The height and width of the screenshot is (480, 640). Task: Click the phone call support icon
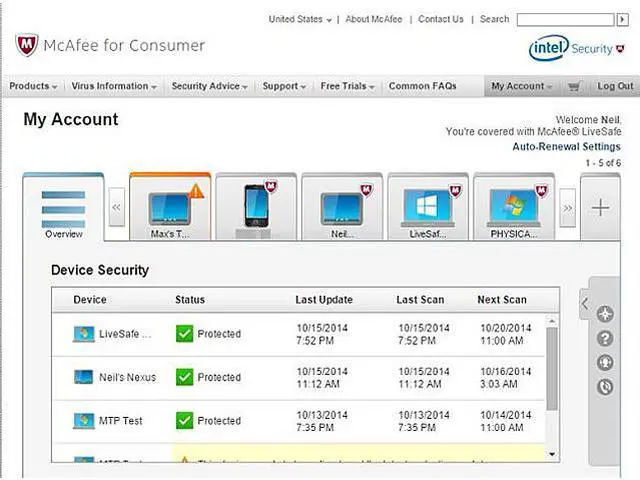tap(604, 387)
